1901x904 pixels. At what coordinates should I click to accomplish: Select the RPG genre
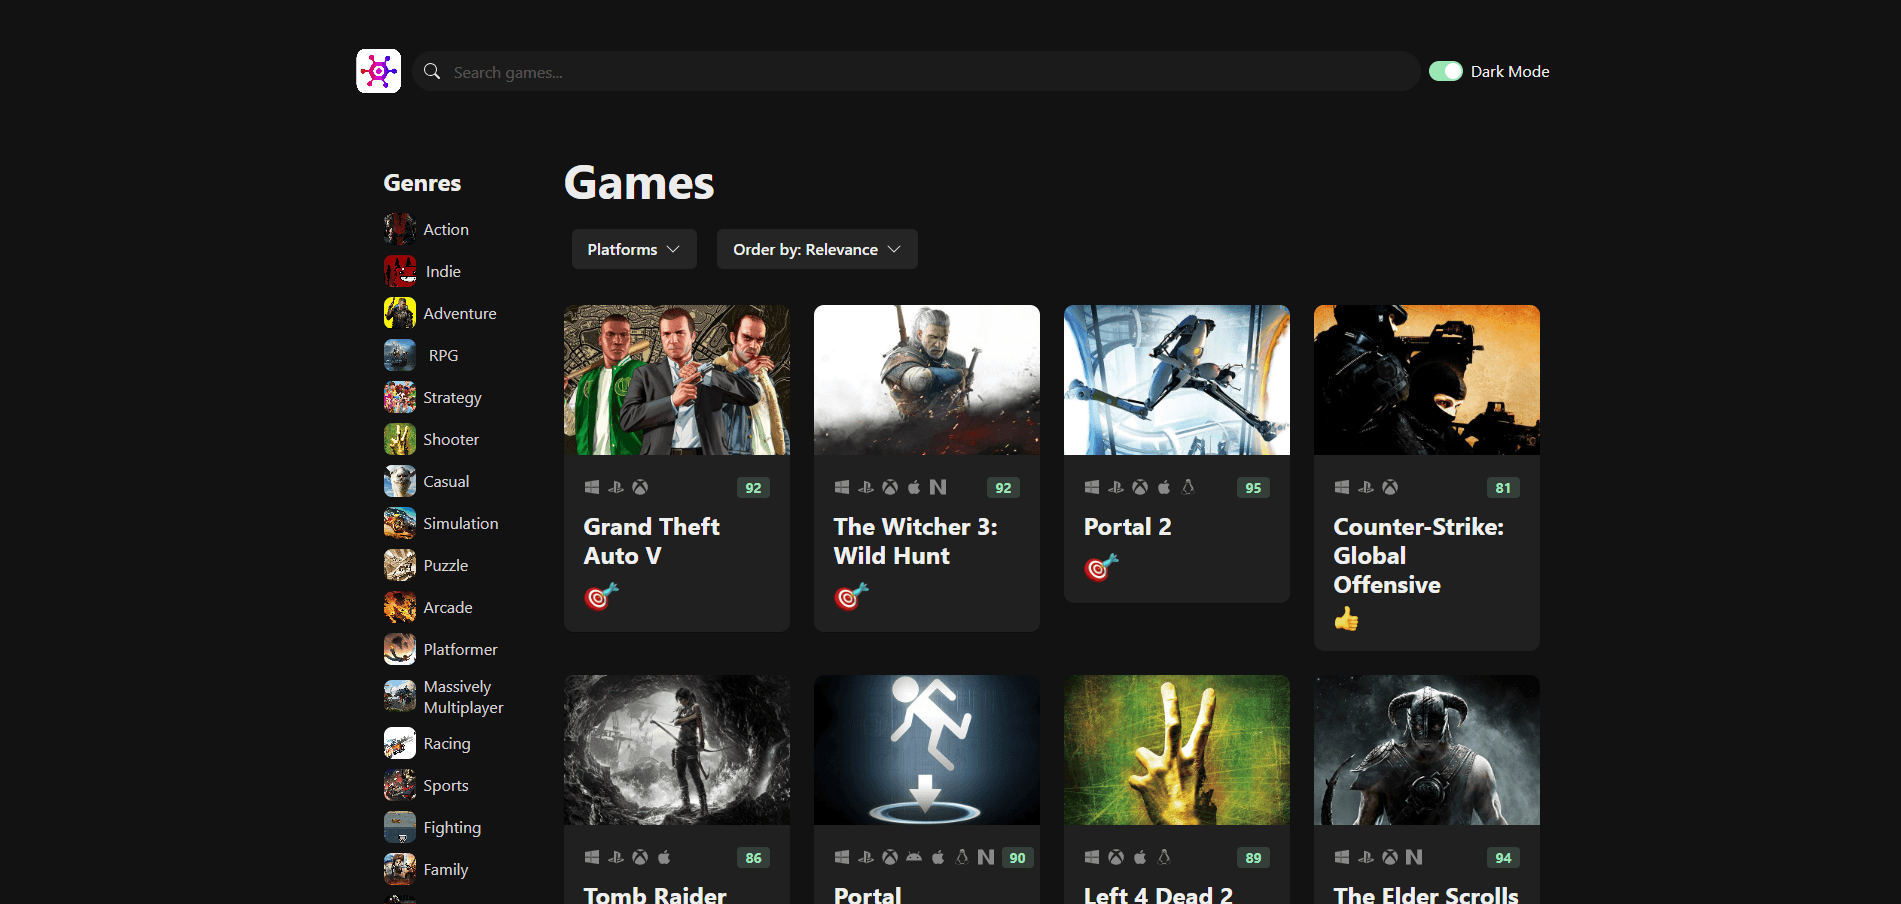[x=443, y=355]
